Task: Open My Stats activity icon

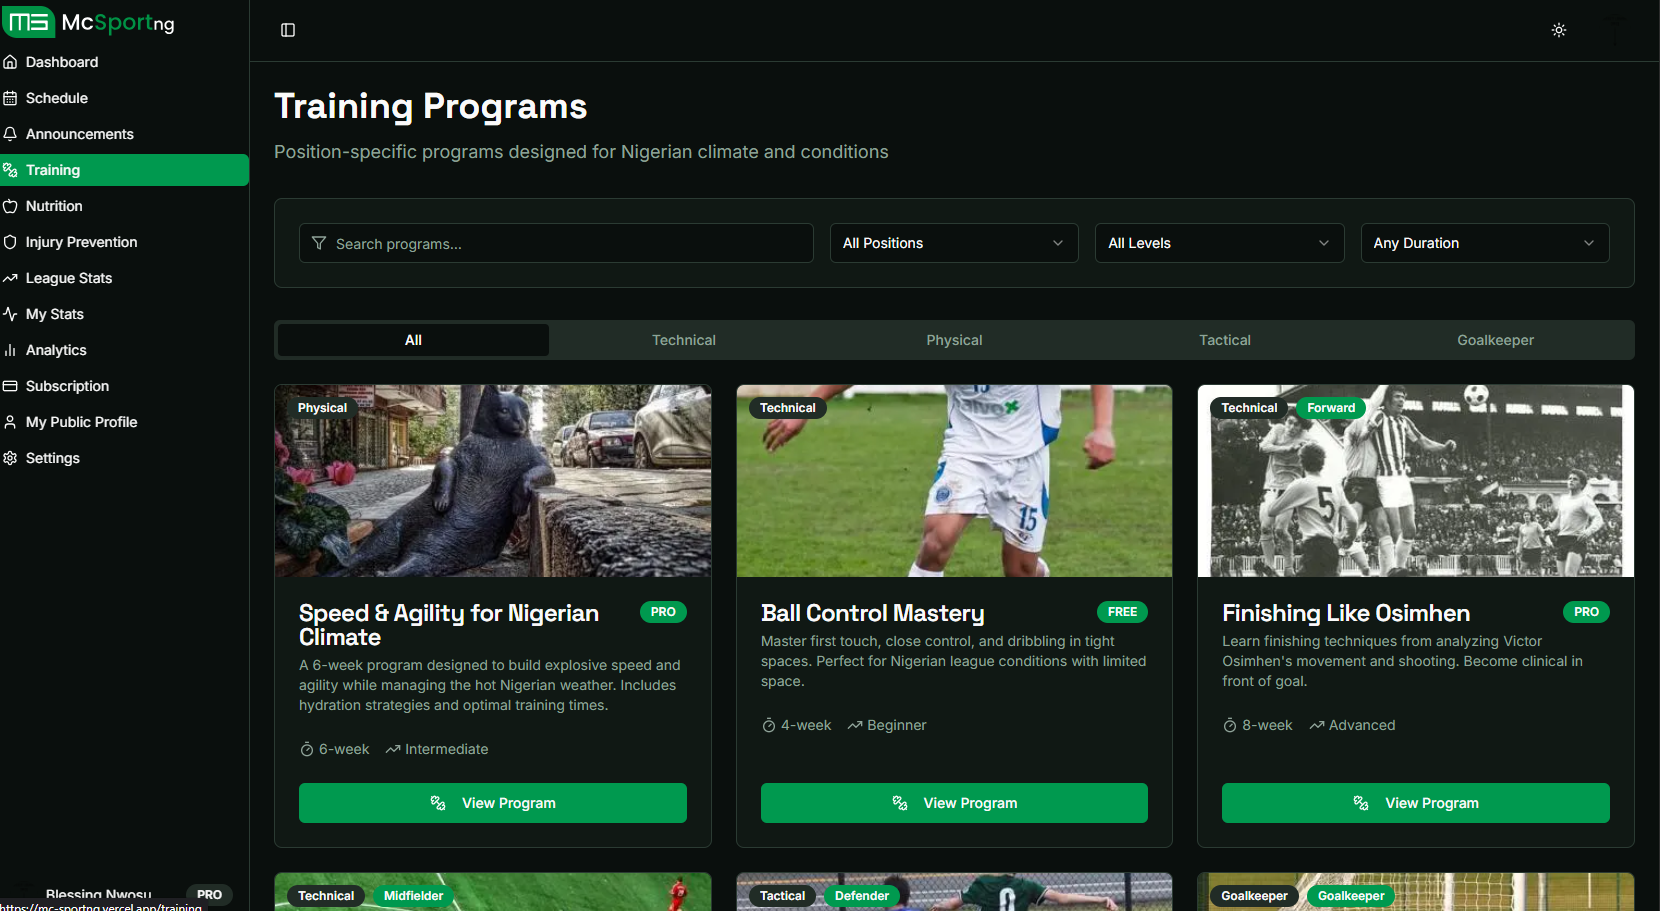Action: [9, 313]
